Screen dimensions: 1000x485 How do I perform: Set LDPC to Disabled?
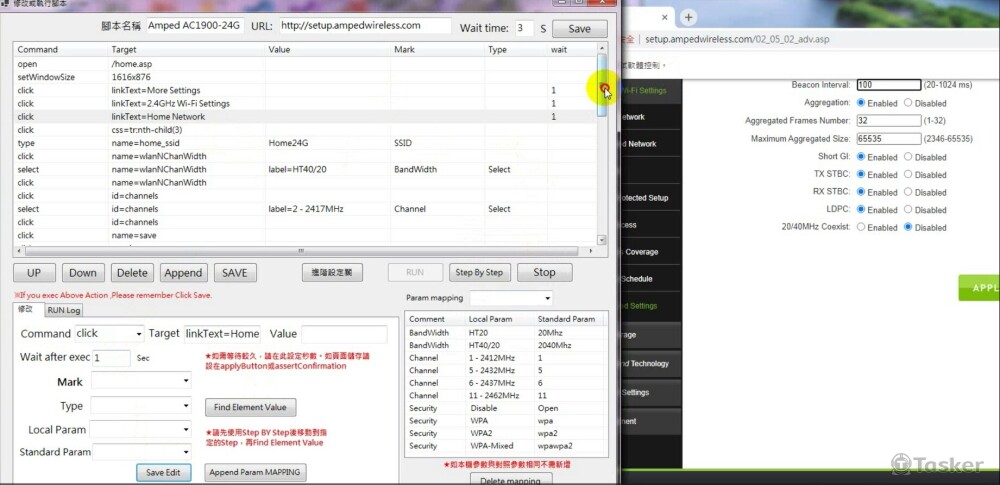pos(908,209)
